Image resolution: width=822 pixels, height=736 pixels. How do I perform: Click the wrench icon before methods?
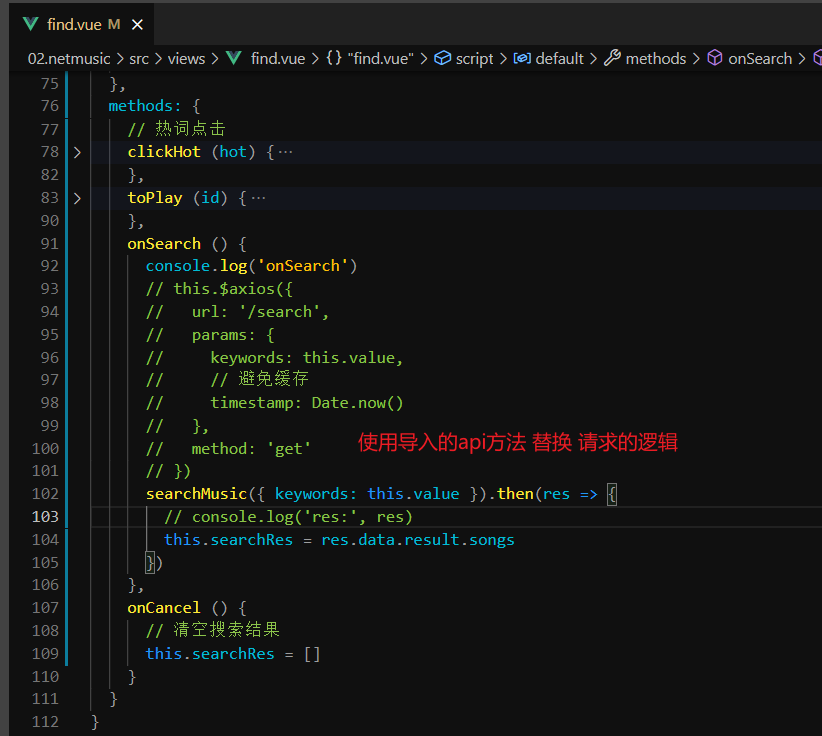612,58
